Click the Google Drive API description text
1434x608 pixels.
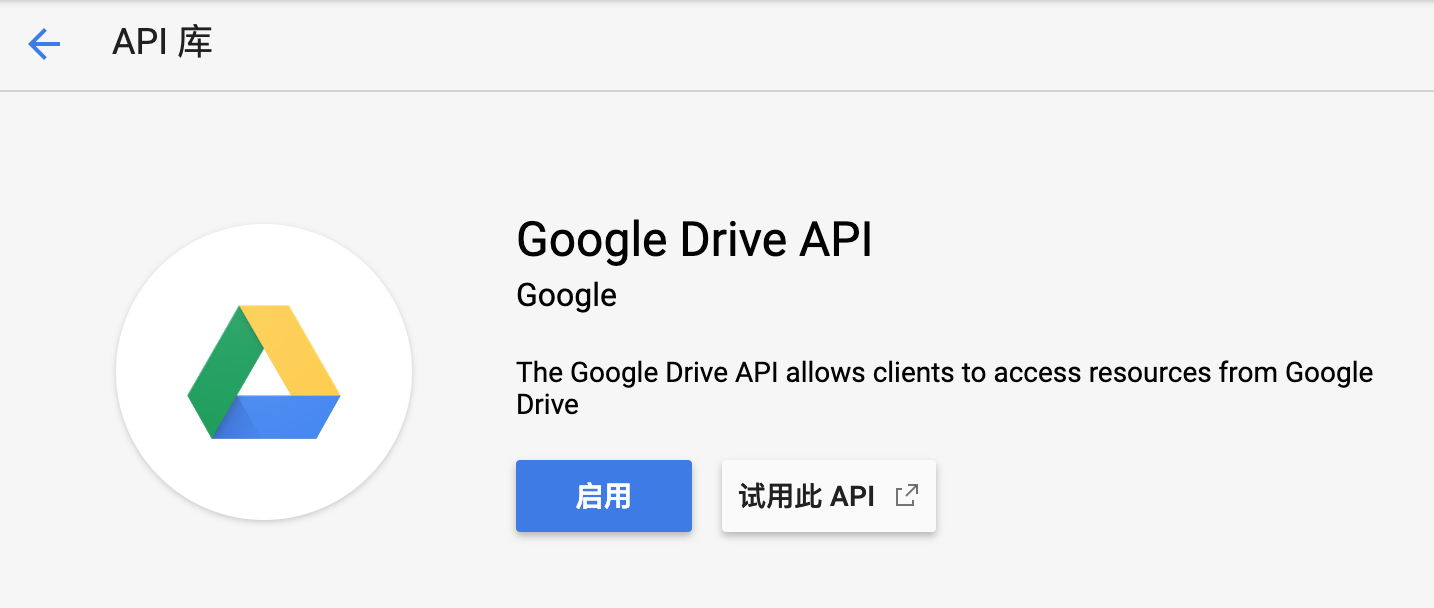pos(944,388)
